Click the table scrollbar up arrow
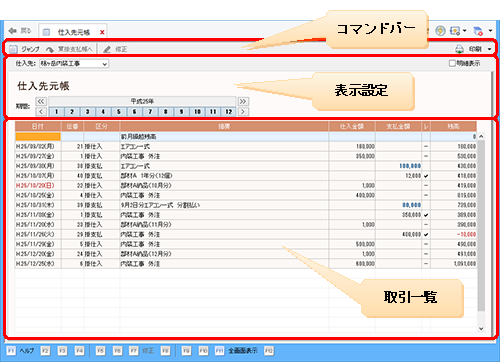Viewport: 500px width, 362px height. point(481,136)
